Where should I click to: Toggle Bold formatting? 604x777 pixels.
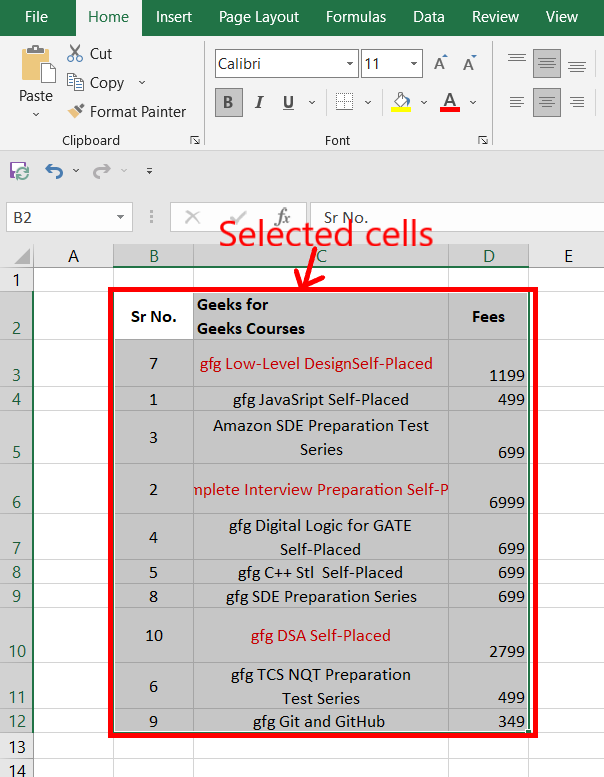coord(228,102)
